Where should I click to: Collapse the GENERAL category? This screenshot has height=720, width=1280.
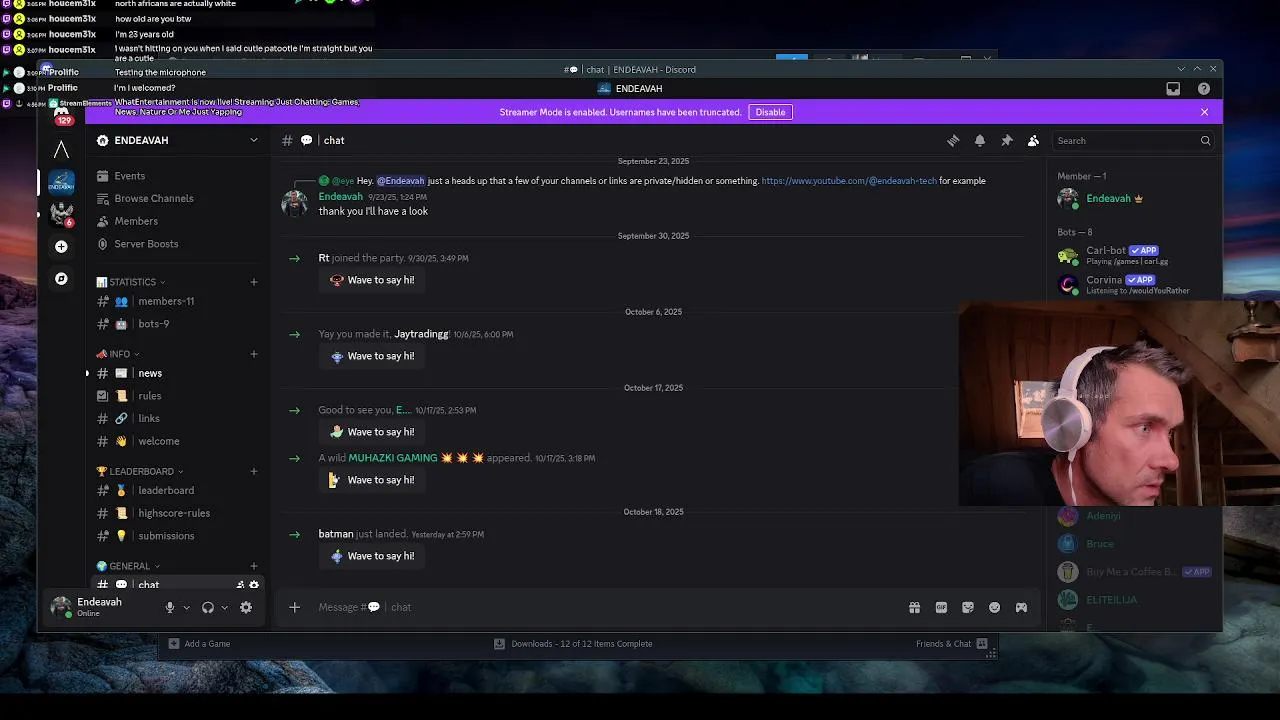129,566
